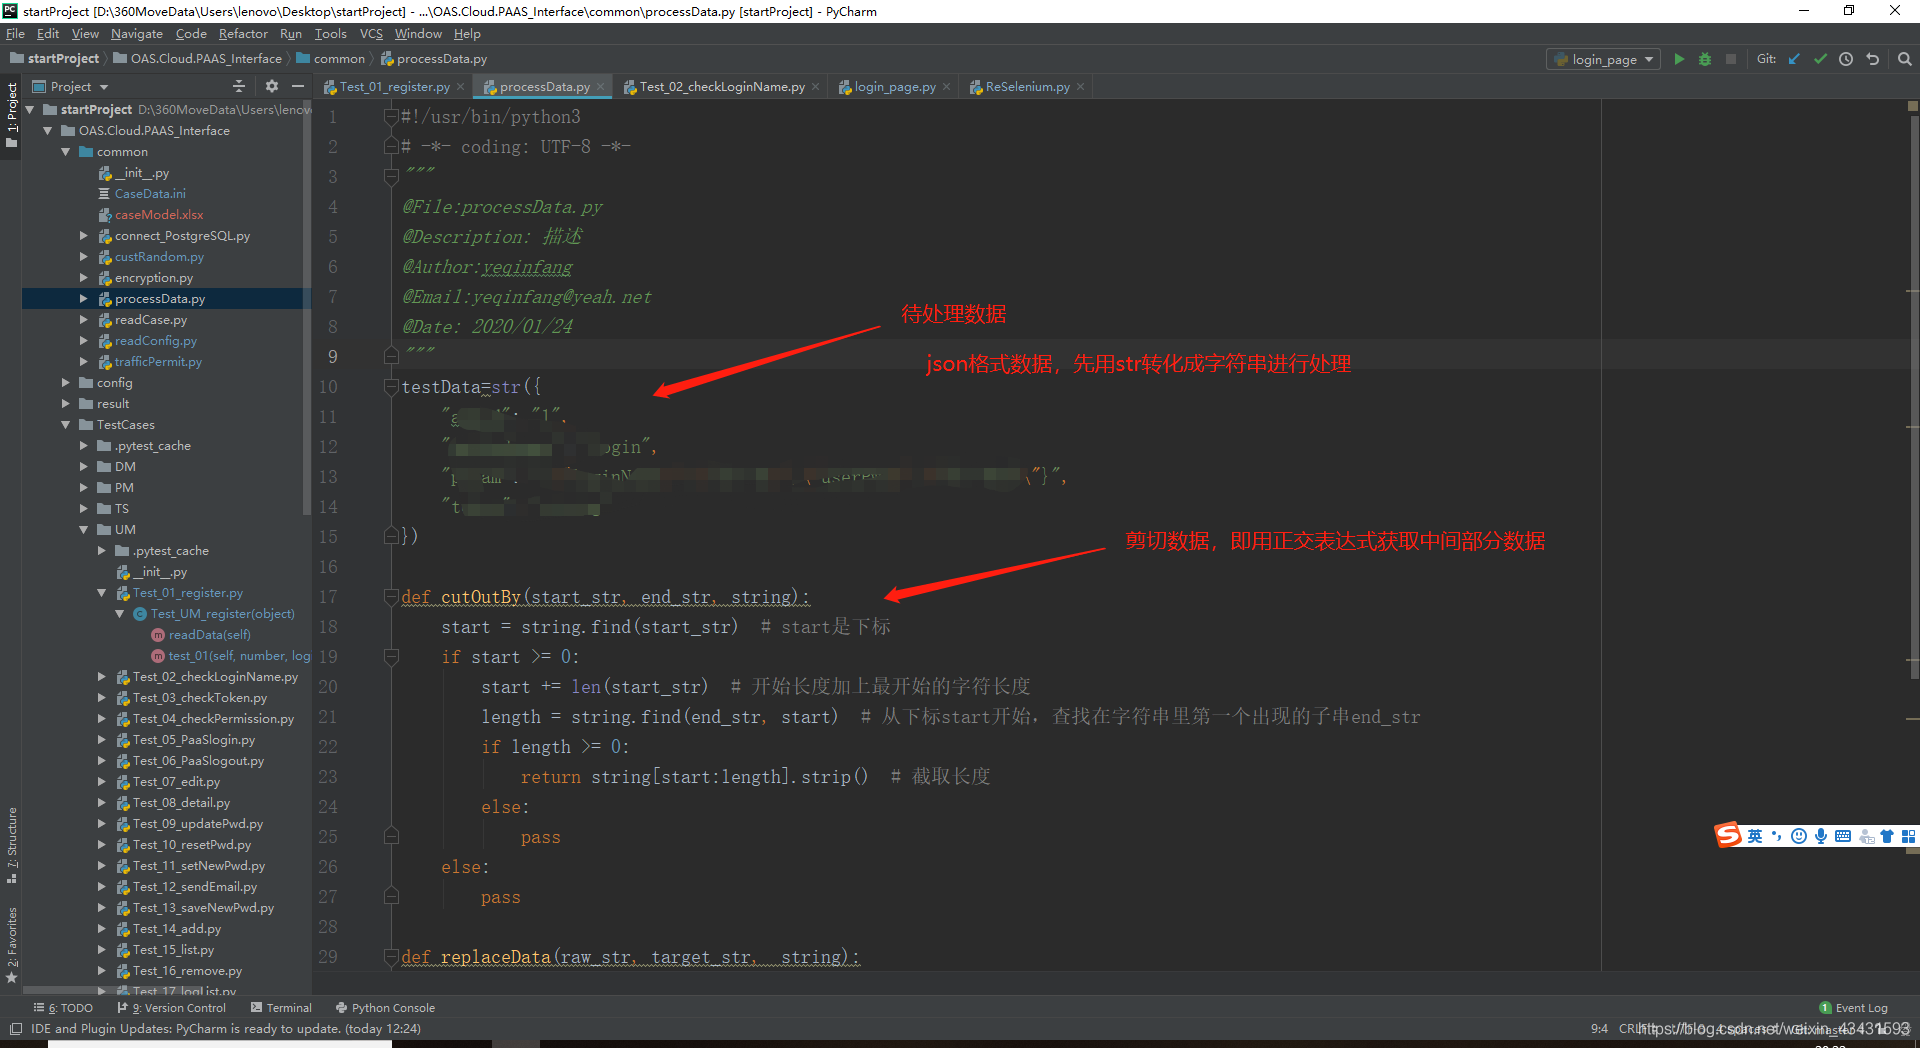Update project with the blue Git arrow
Image resolution: width=1920 pixels, height=1048 pixels.
1794,59
